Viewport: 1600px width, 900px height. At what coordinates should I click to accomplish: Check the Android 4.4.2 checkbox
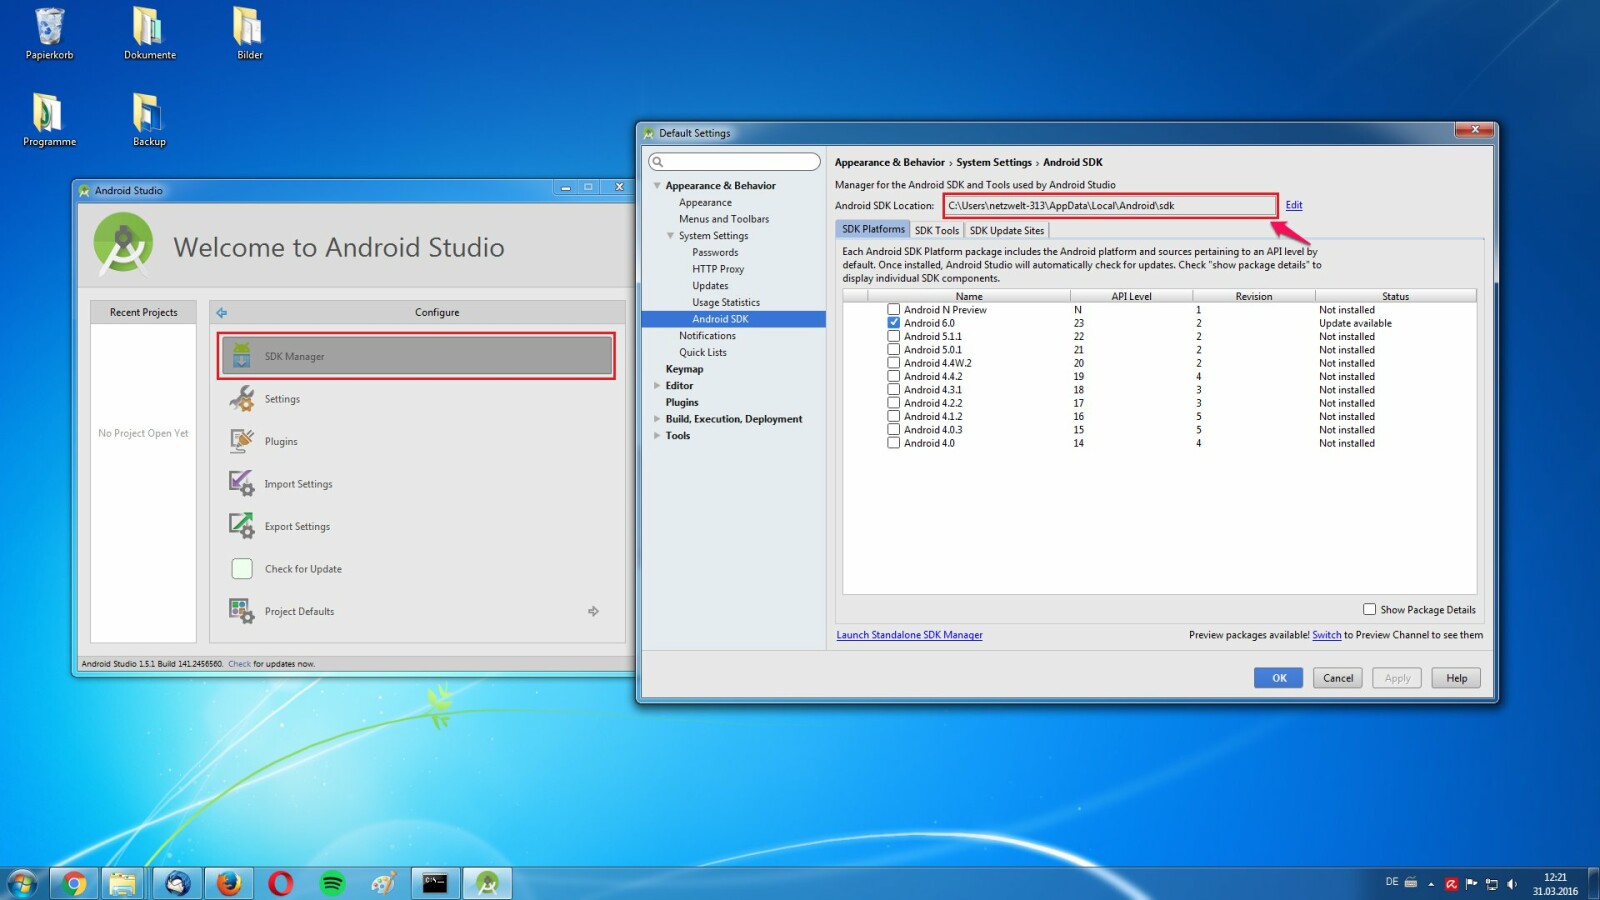coord(894,376)
